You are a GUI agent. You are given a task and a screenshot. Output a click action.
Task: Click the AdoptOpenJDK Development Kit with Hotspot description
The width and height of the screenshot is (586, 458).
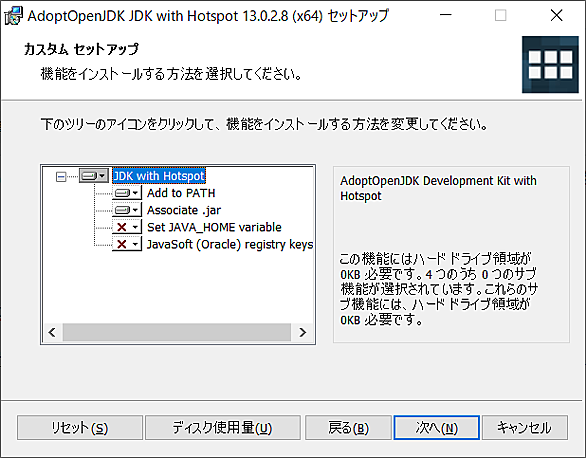438,188
